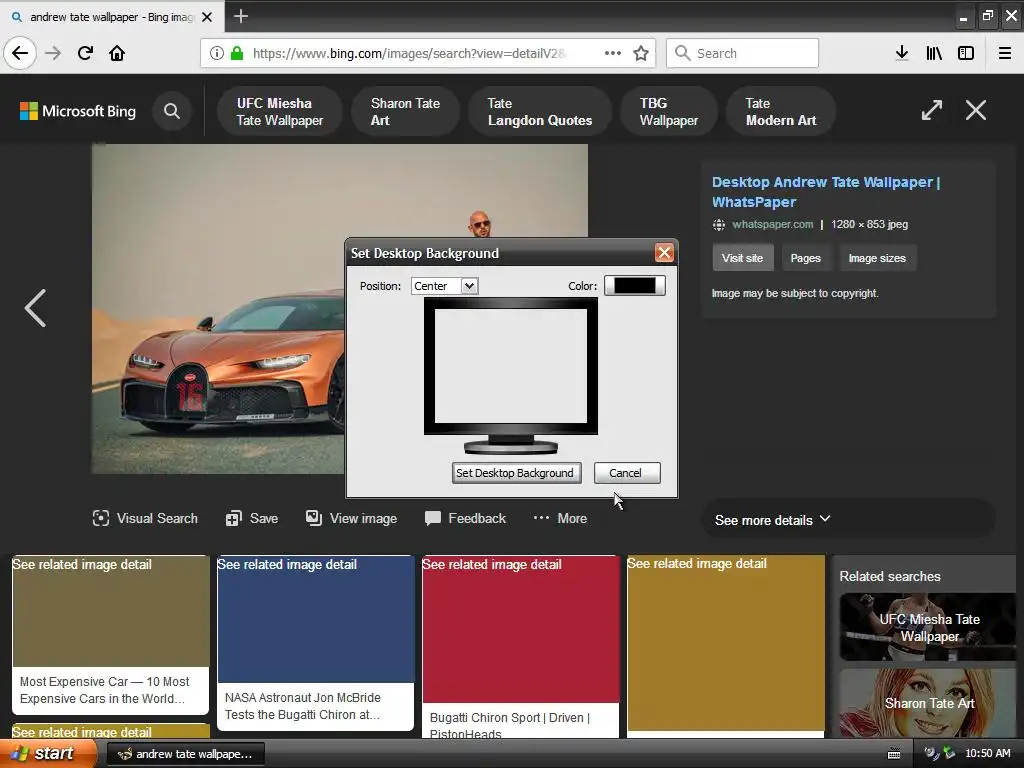Go to previous image arrow
1024x768 pixels.
click(x=35, y=308)
